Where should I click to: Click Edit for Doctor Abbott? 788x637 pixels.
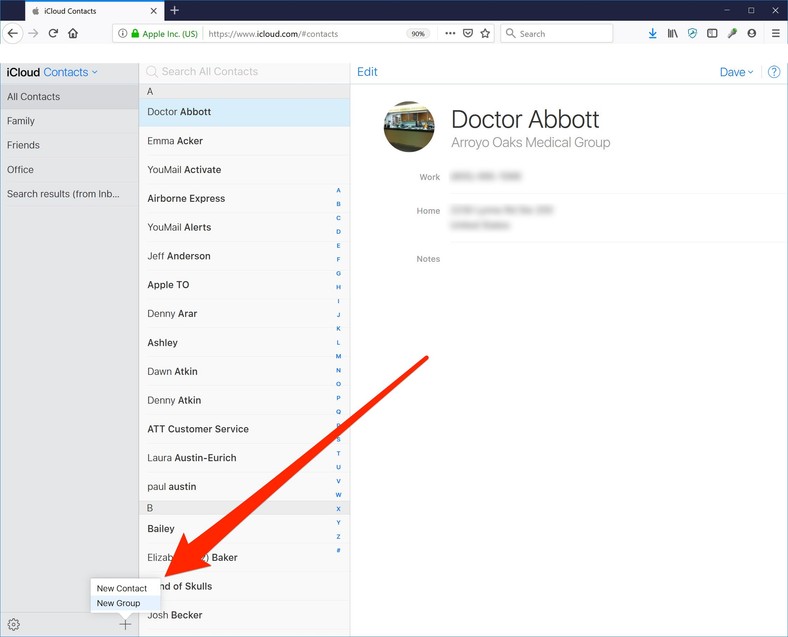click(367, 72)
